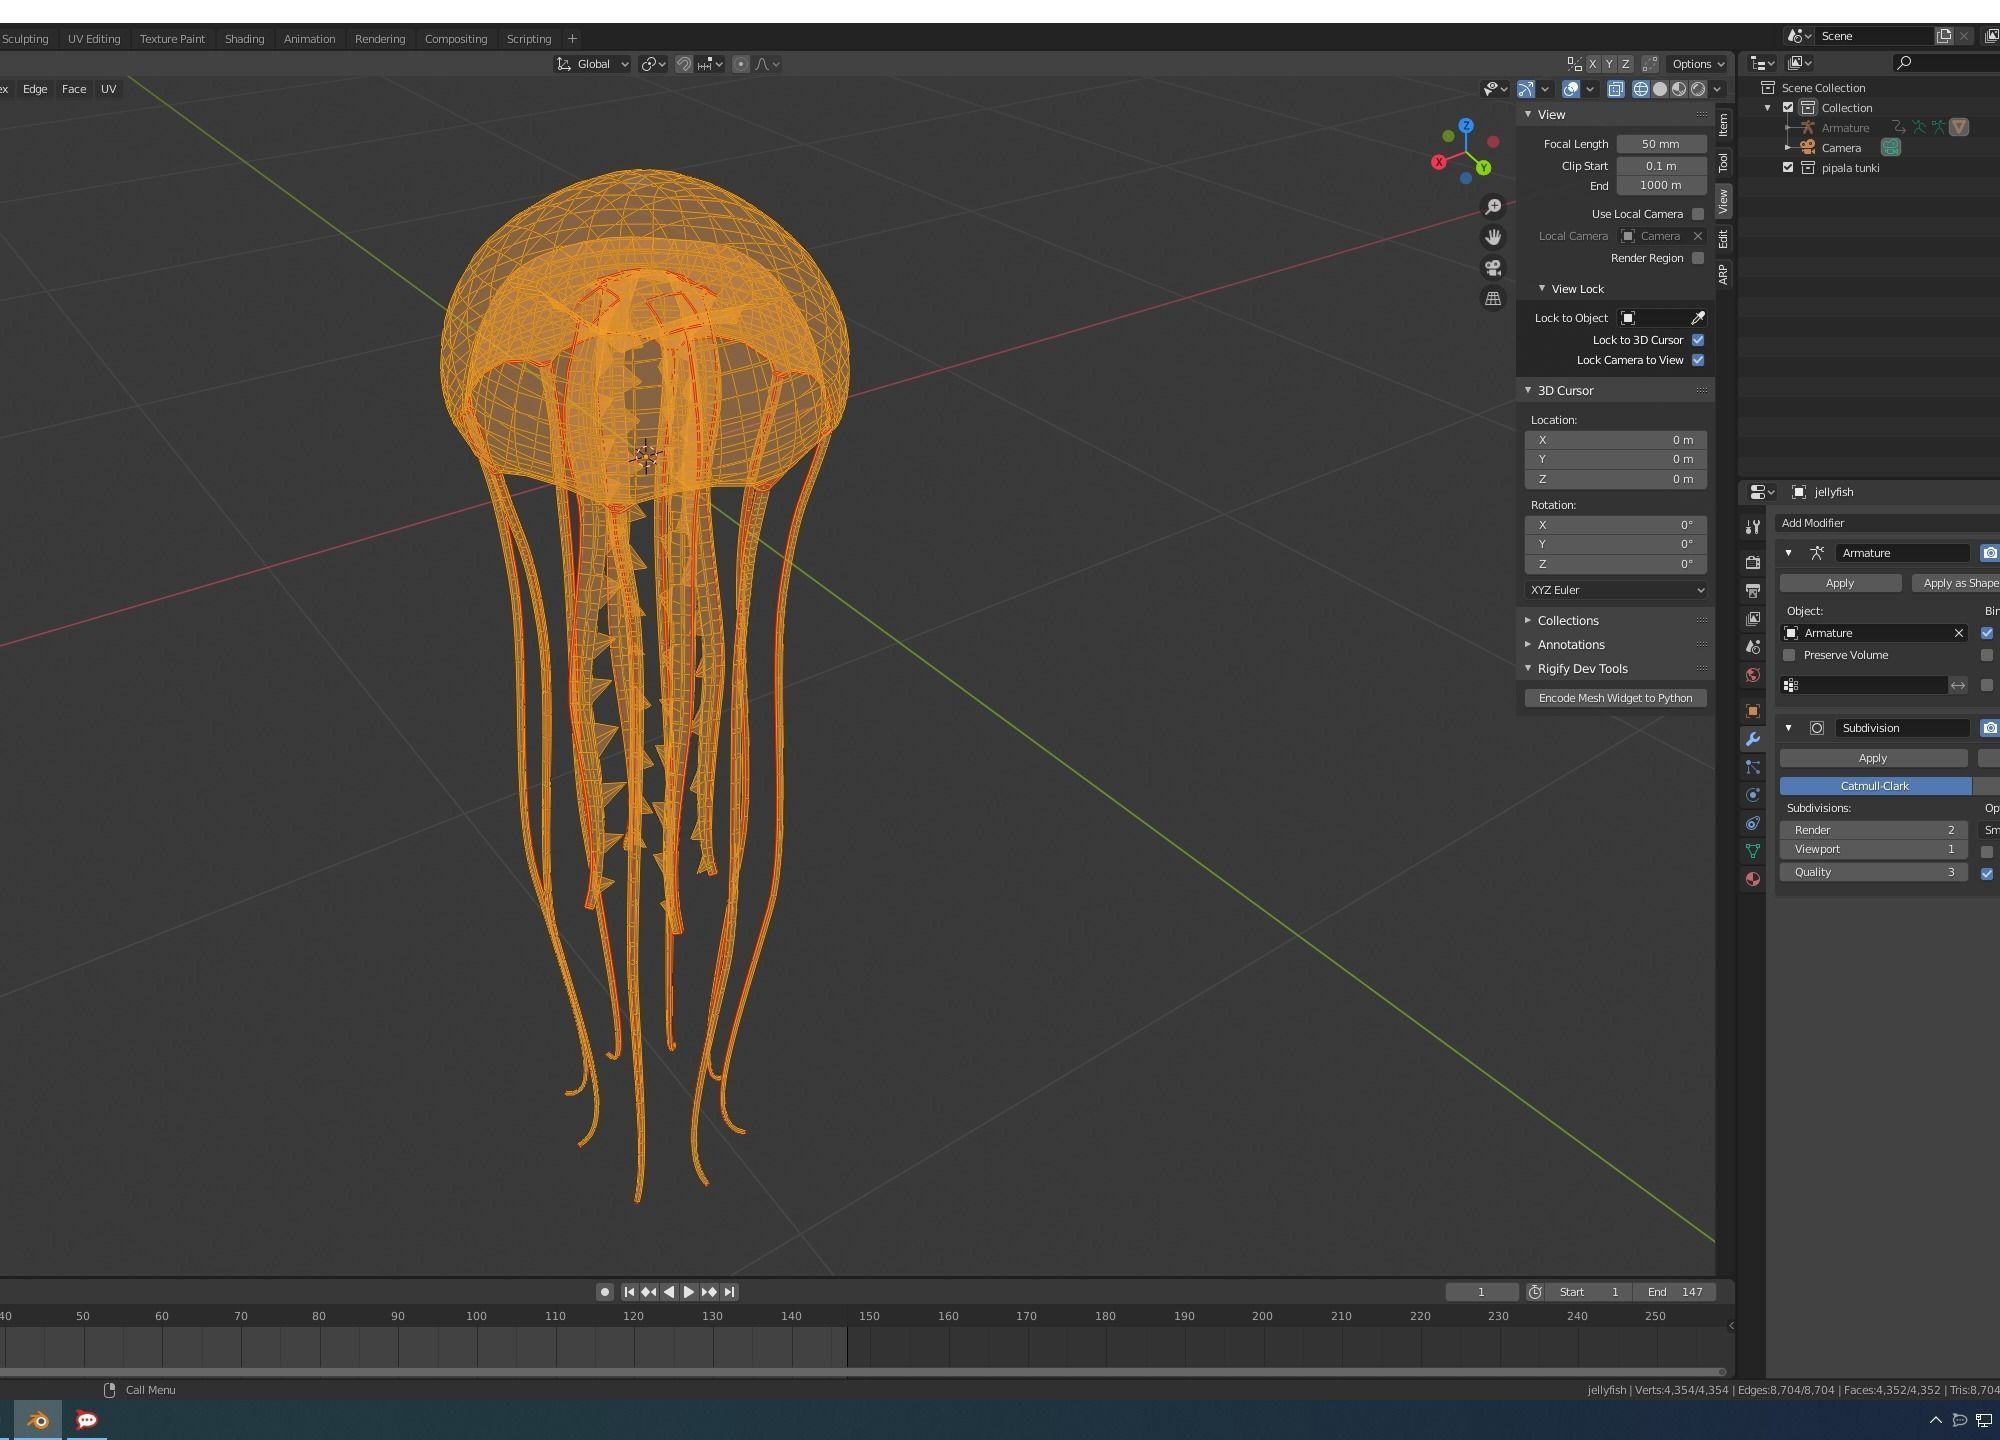Image resolution: width=2000 pixels, height=1440 pixels.
Task: Open the Face menu
Action: coord(74,89)
